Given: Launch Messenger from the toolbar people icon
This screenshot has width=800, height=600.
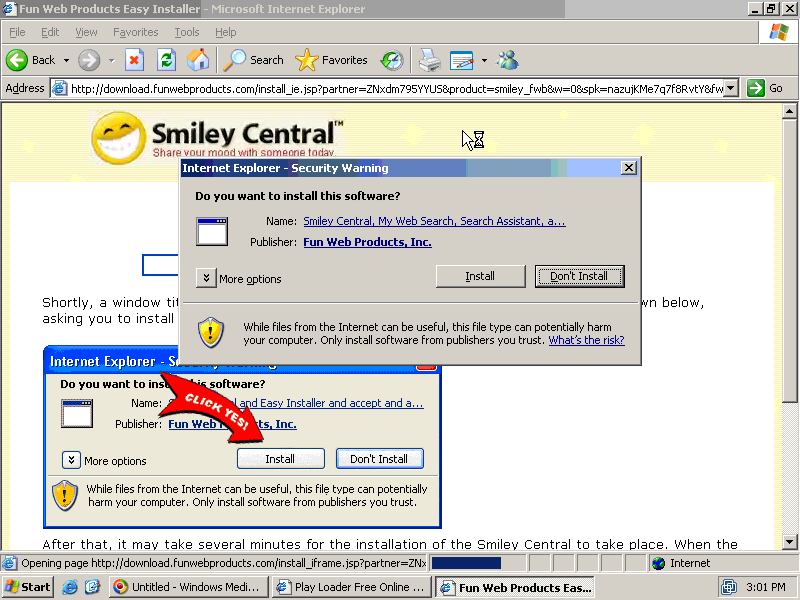Looking at the screenshot, I should click(x=508, y=60).
